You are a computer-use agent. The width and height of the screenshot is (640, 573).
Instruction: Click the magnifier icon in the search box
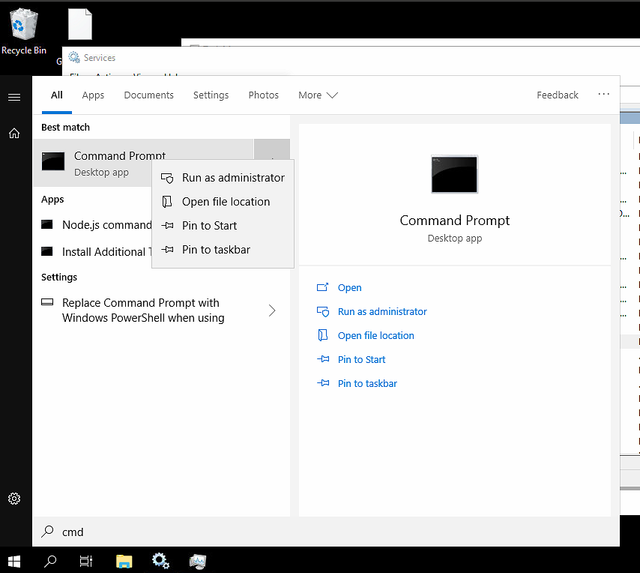pos(47,531)
